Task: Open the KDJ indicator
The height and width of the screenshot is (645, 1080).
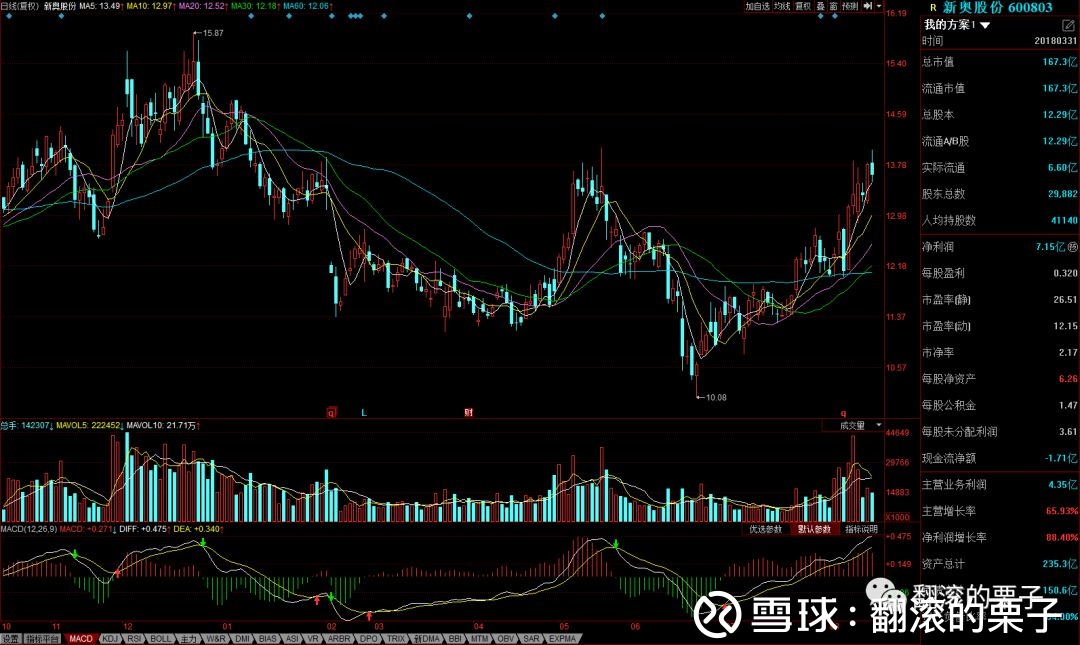Action: tap(110, 638)
